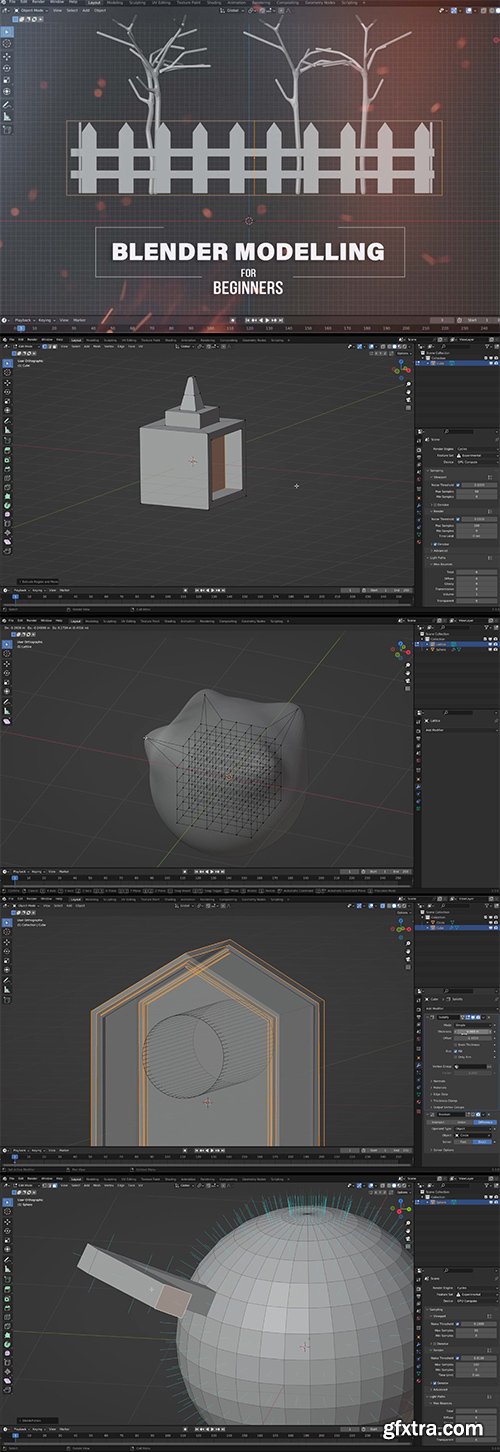Image resolution: width=500 pixels, height=1452 pixels.
Task: Click Union operation button in Boolean modifier
Action: (461, 1122)
